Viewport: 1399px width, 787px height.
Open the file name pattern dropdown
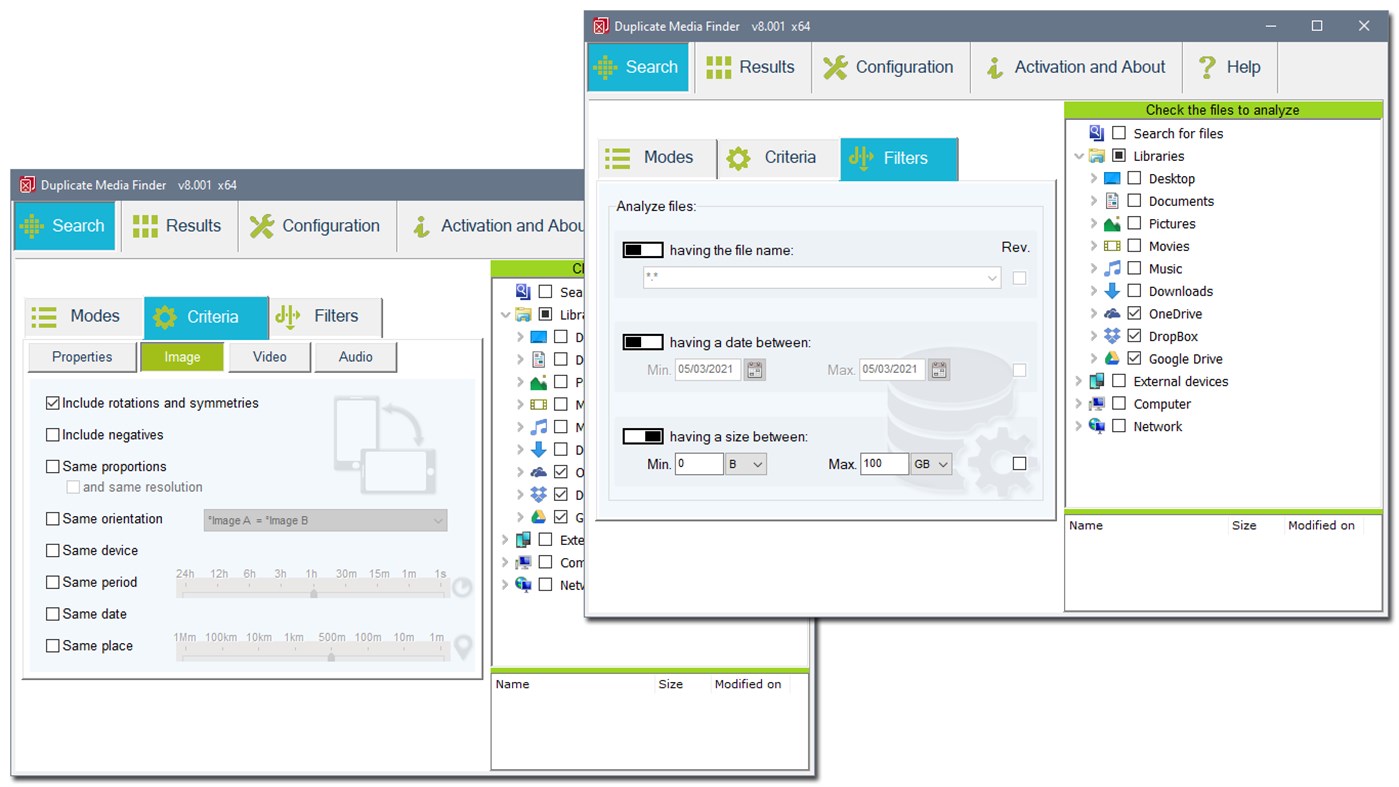coord(990,278)
